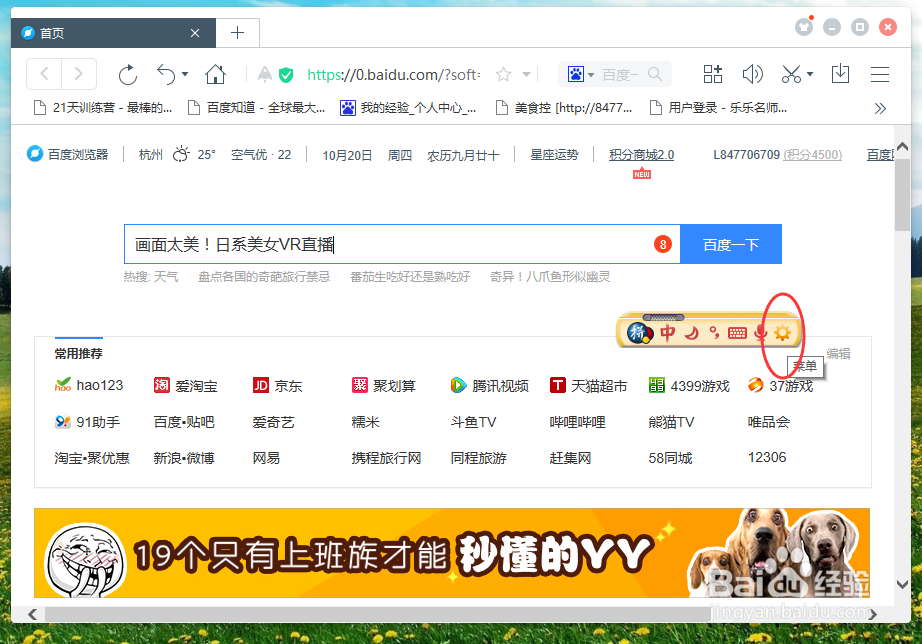Open the search engine dropdown beside 百度 box
Viewport: 922px width, 644px height.
tap(588, 73)
